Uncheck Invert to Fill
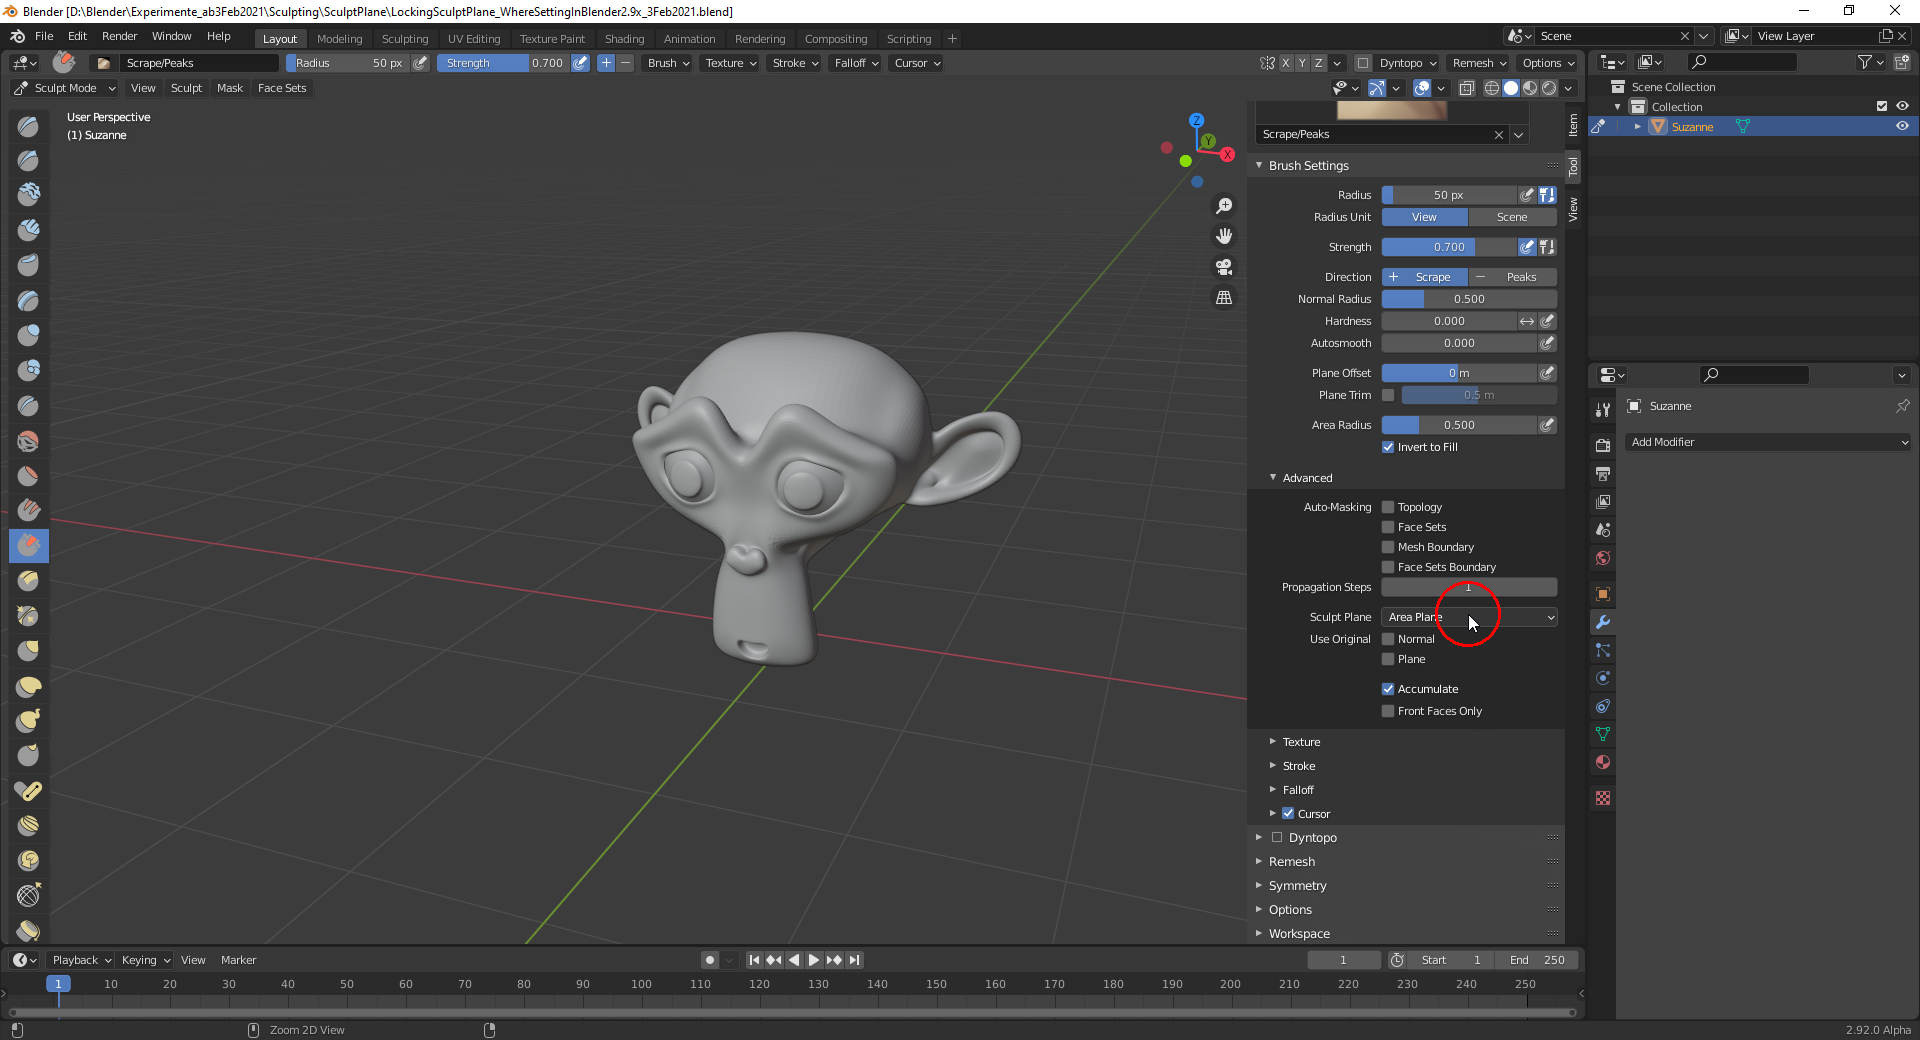Screen dimensions: 1920x1040 [1388, 447]
